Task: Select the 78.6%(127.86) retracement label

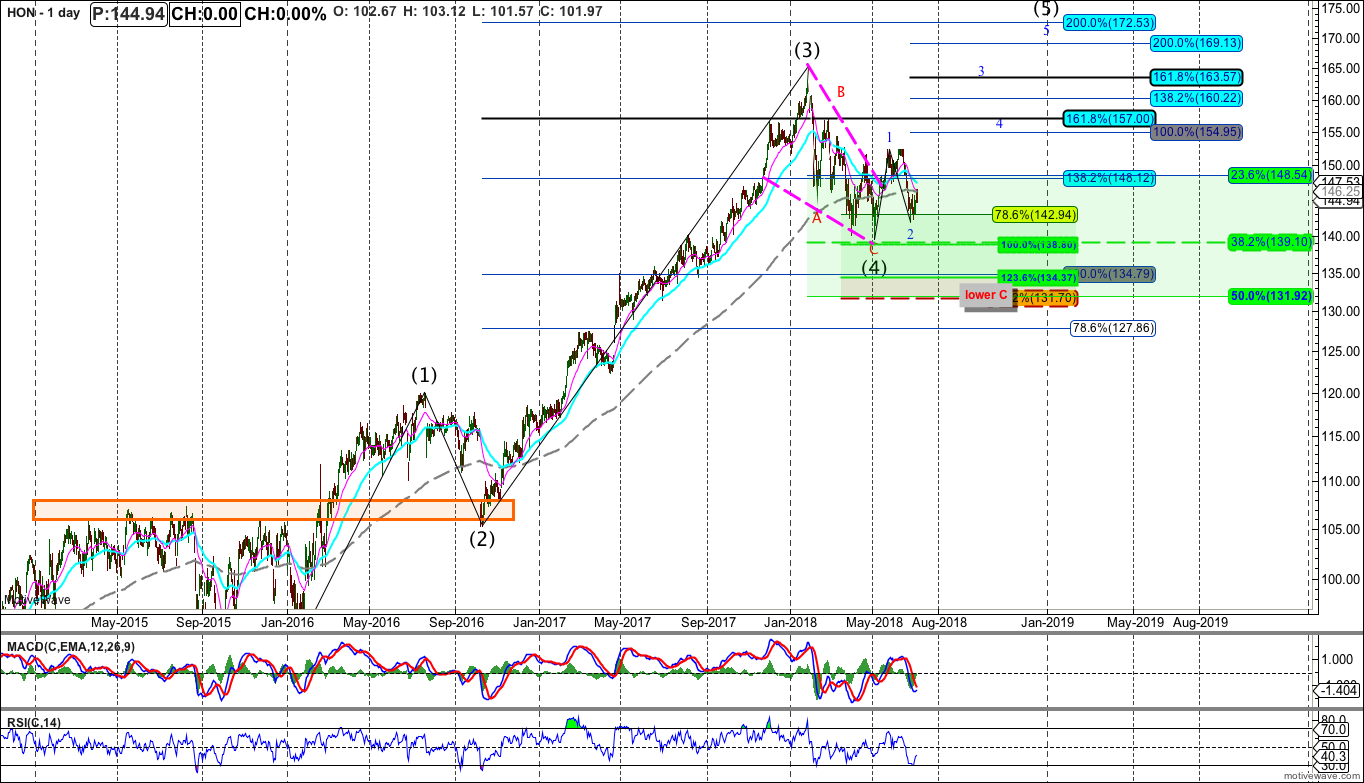Action: tap(1112, 327)
